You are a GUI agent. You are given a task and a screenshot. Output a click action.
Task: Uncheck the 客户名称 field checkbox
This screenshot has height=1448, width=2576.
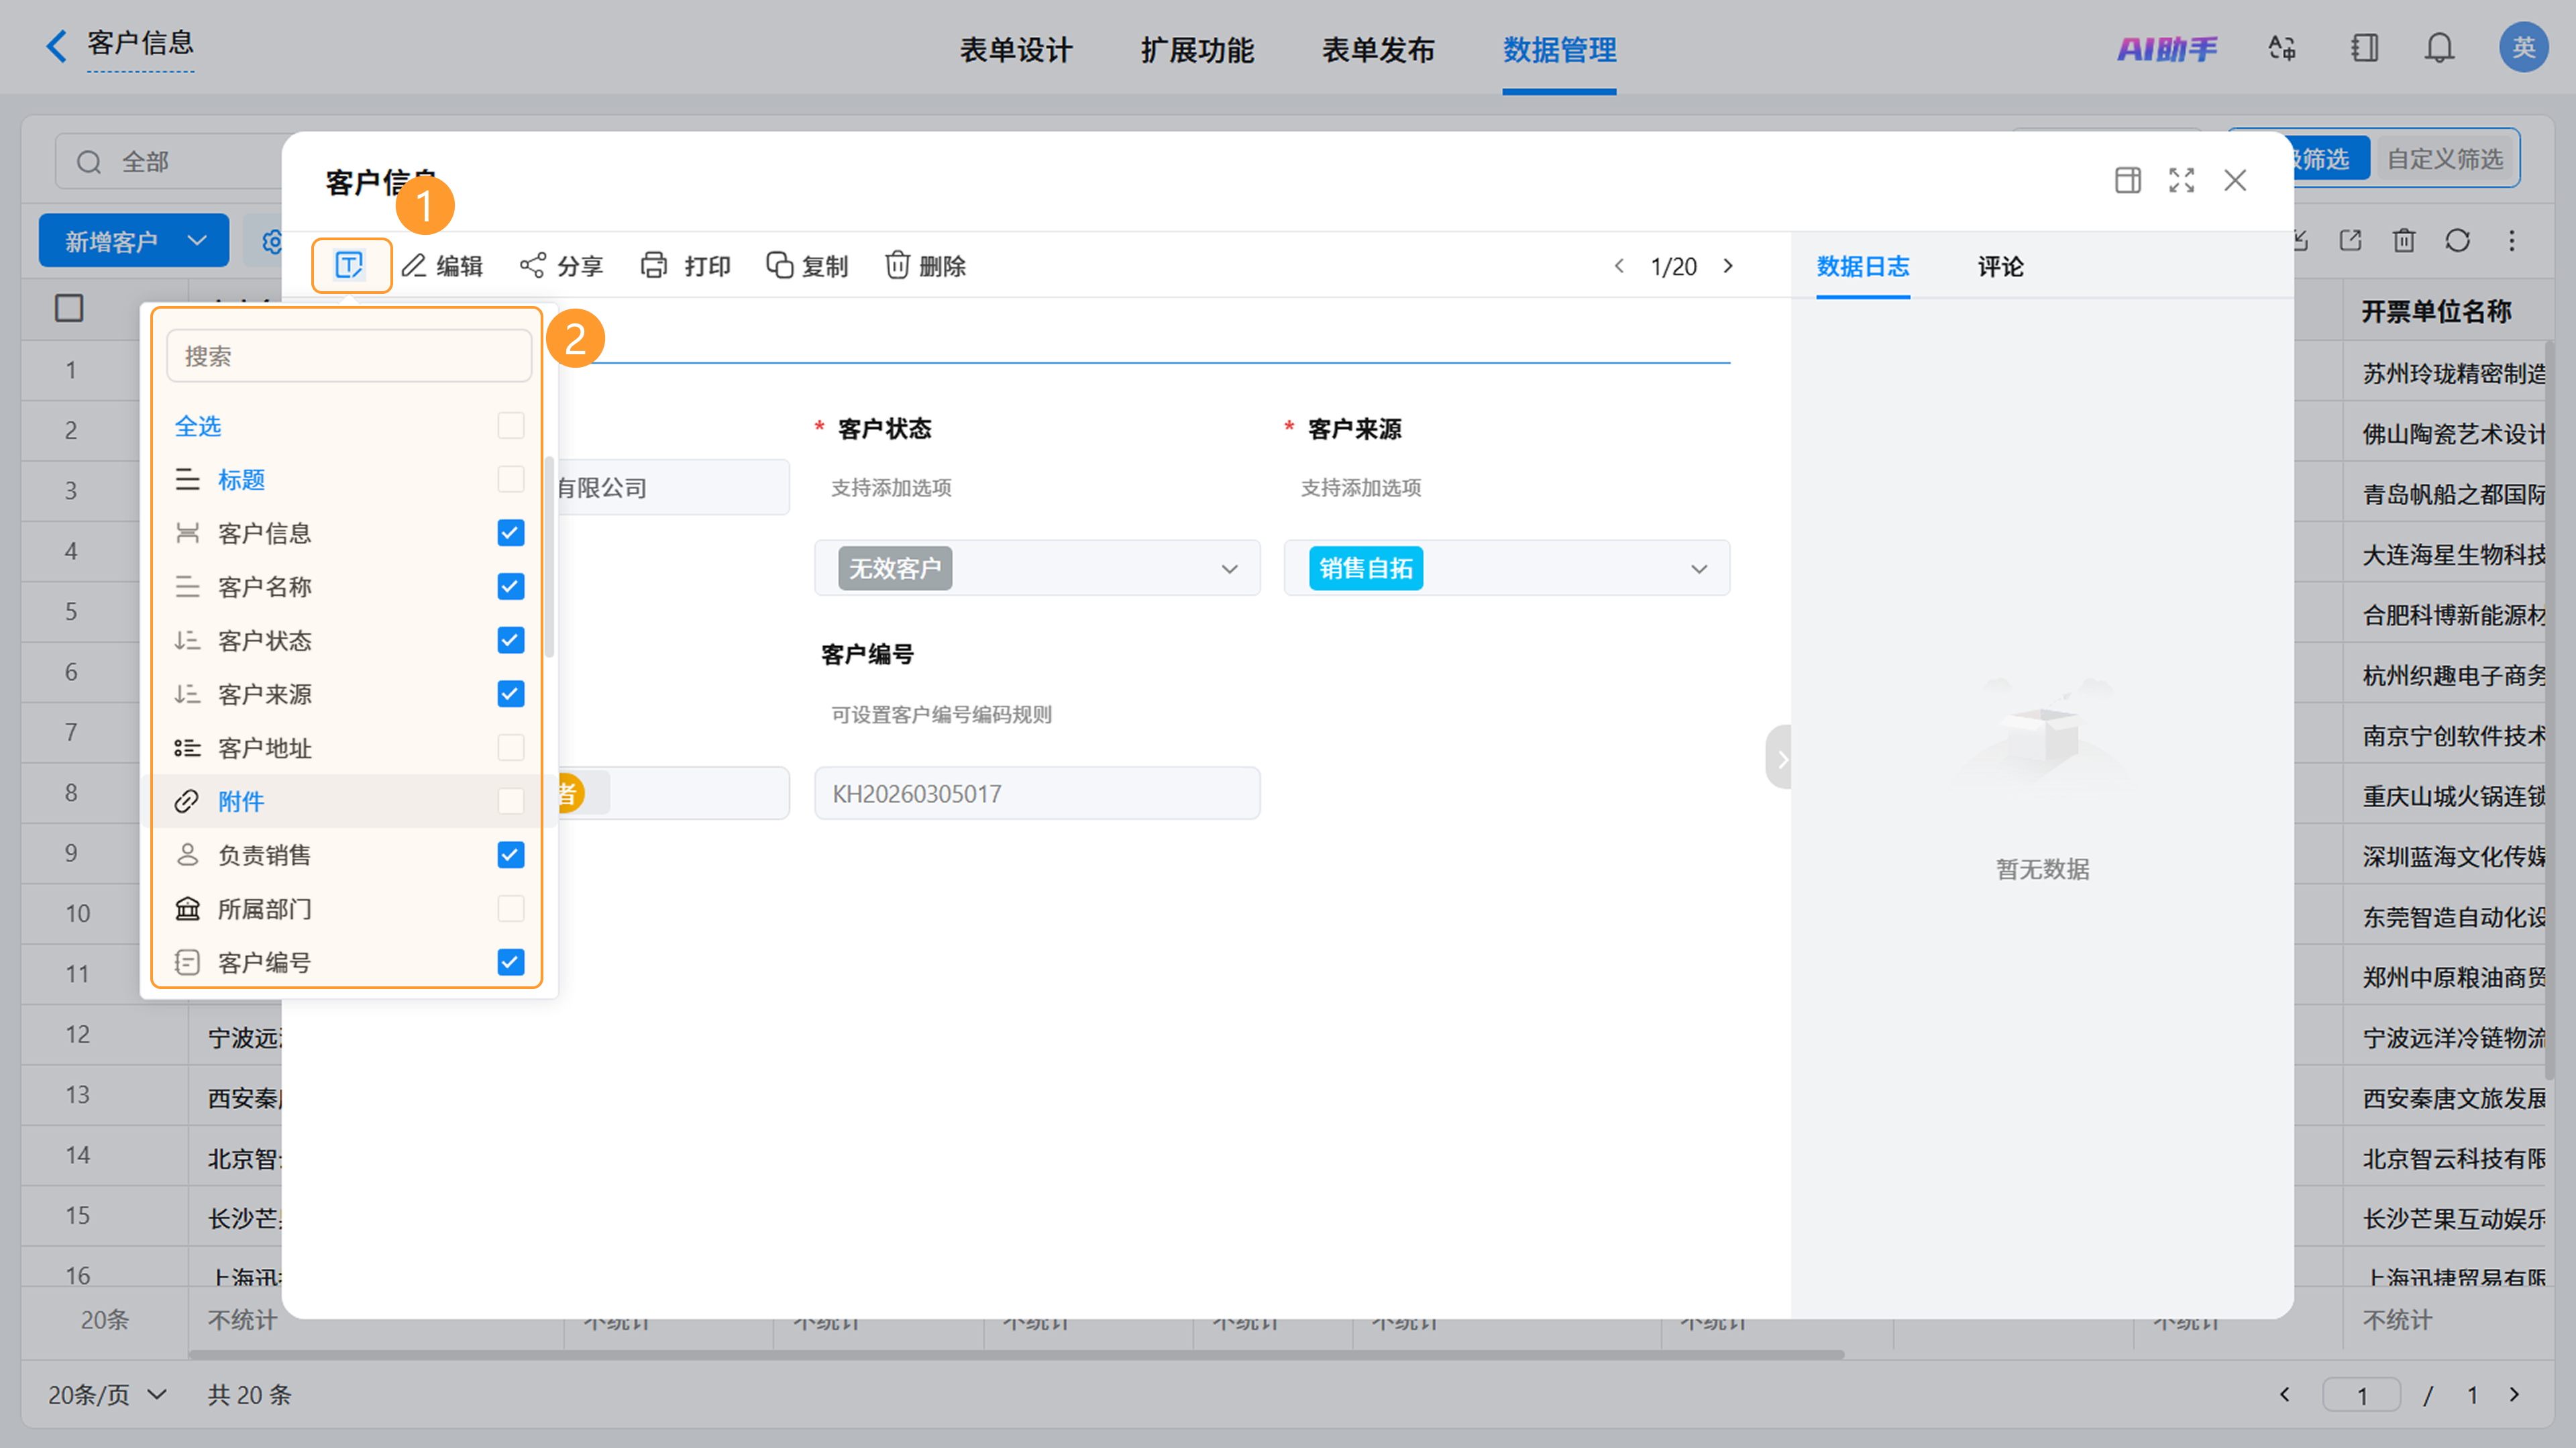pyautogui.click(x=511, y=587)
